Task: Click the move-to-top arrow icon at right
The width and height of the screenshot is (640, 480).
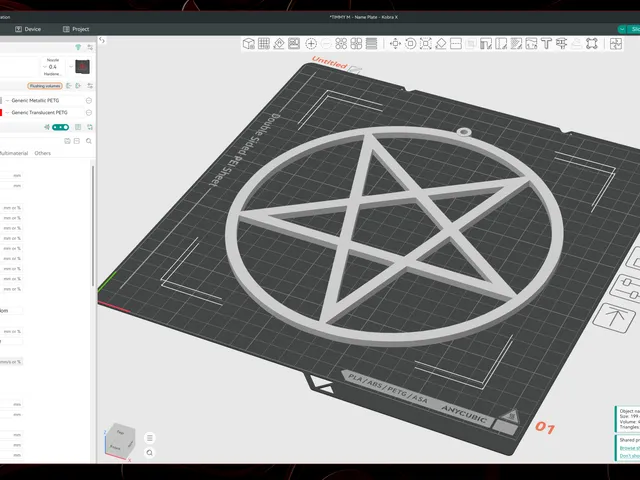Action: [x=614, y=318]
